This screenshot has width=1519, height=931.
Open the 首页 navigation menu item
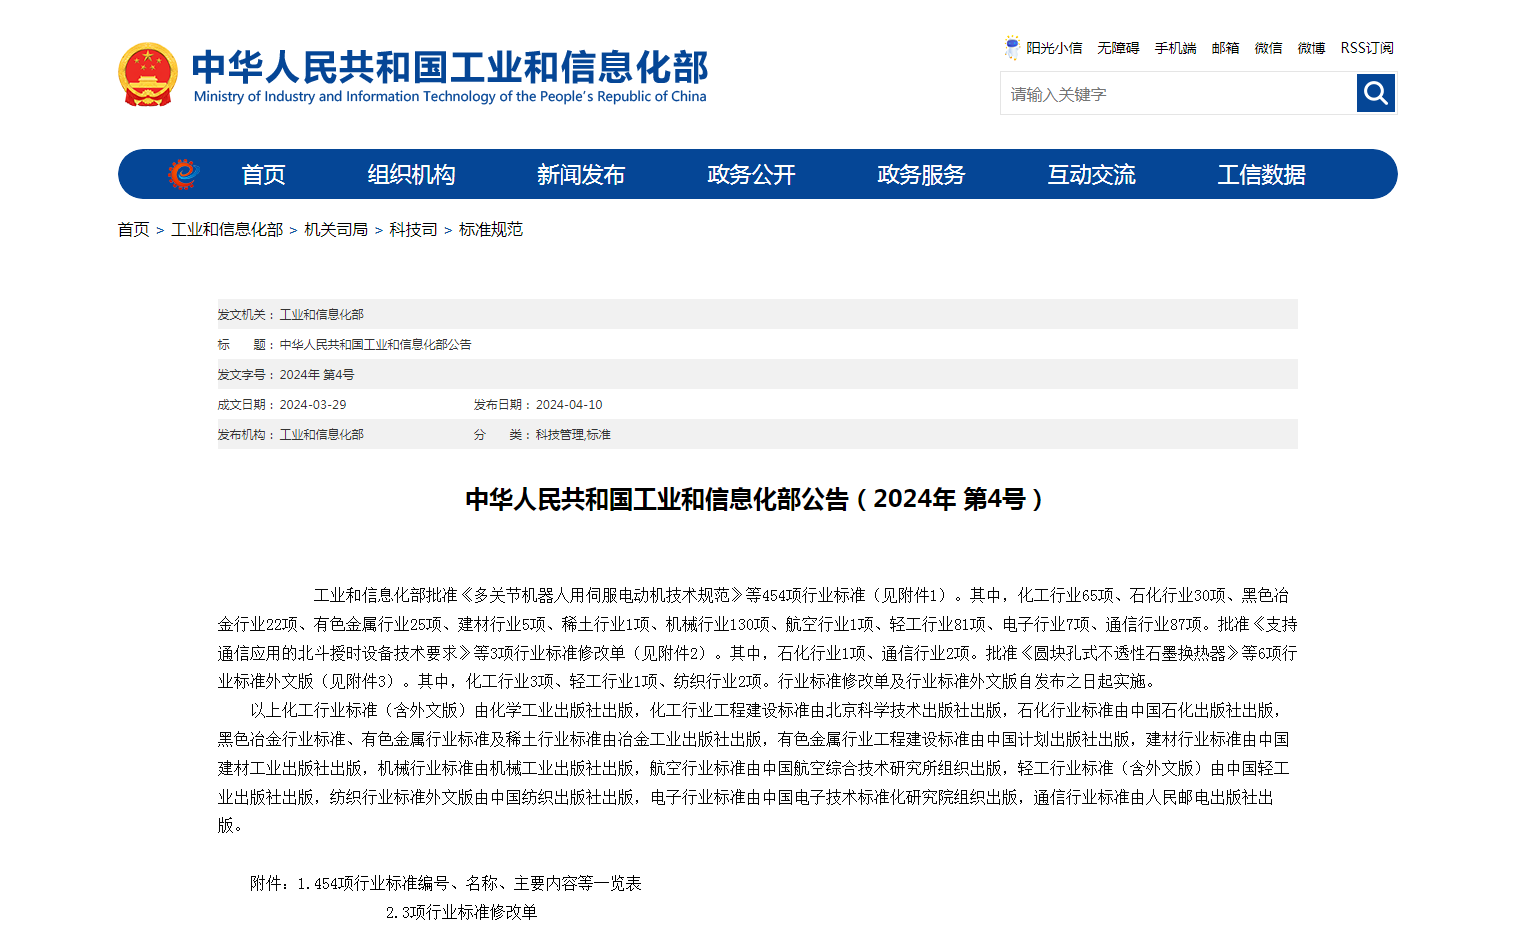pos(263,175)
